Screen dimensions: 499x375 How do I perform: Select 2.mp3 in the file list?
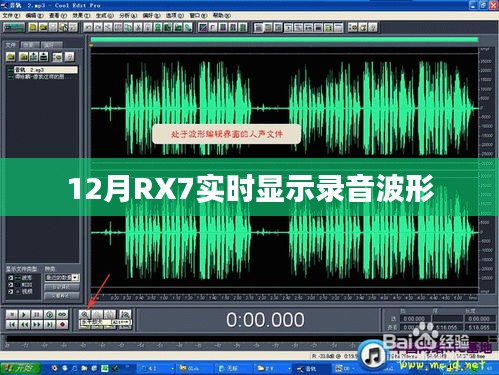(x=43, y=70)
